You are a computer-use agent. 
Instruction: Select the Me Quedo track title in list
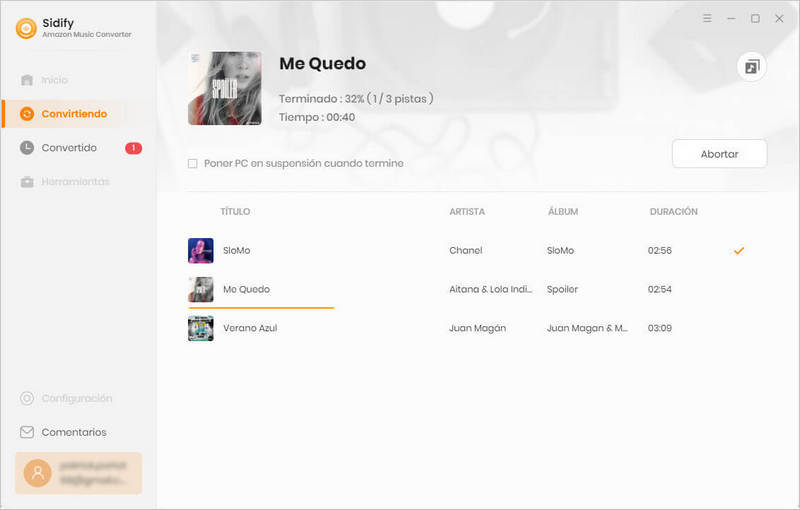pos(246,289)
